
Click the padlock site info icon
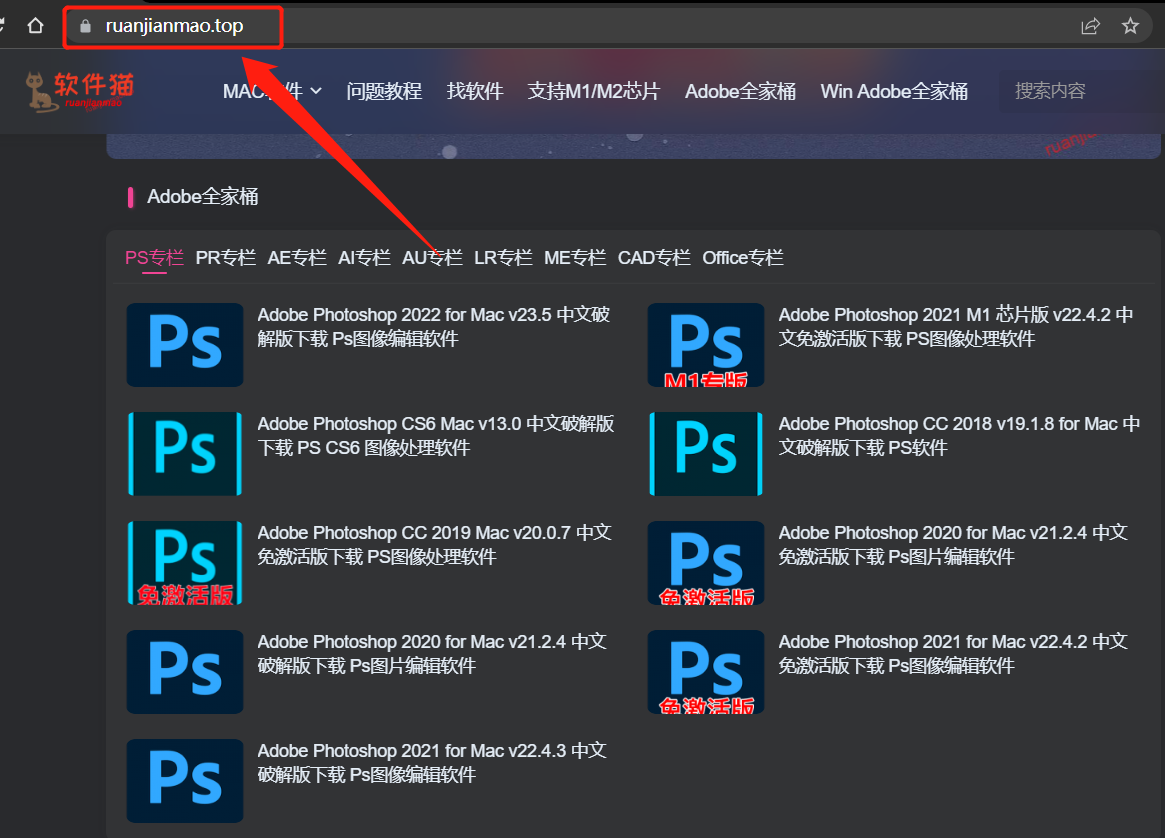pyautogui.click(x=85, y=26)
